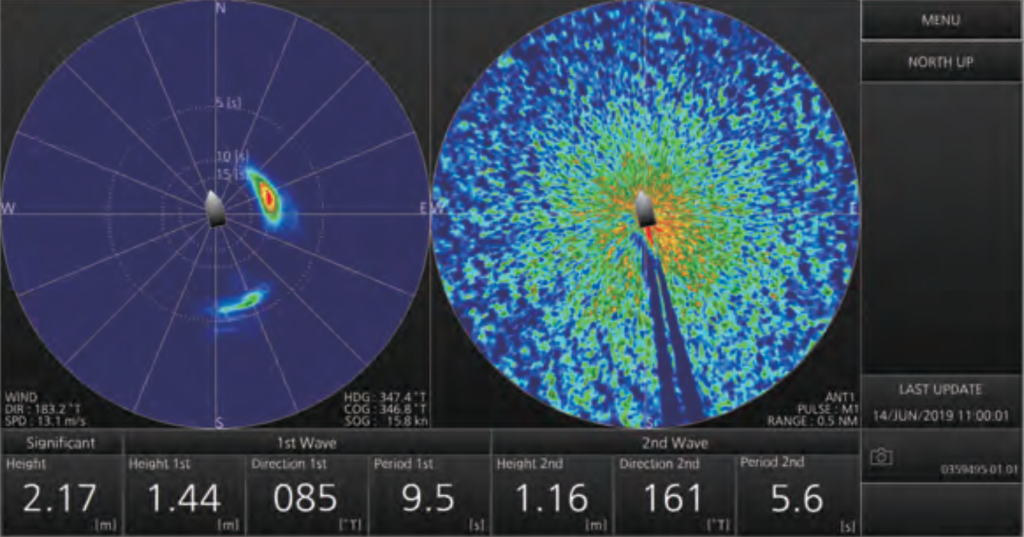Toggle the NORTH UP orientation mode
1024x537 pixels.
tap(940, 62)
